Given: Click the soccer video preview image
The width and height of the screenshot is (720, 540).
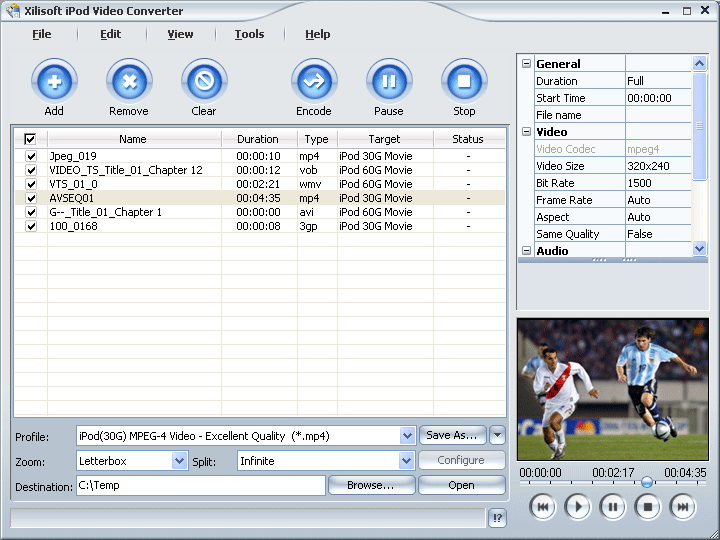Looking at the screenshot, I should 613,389.
